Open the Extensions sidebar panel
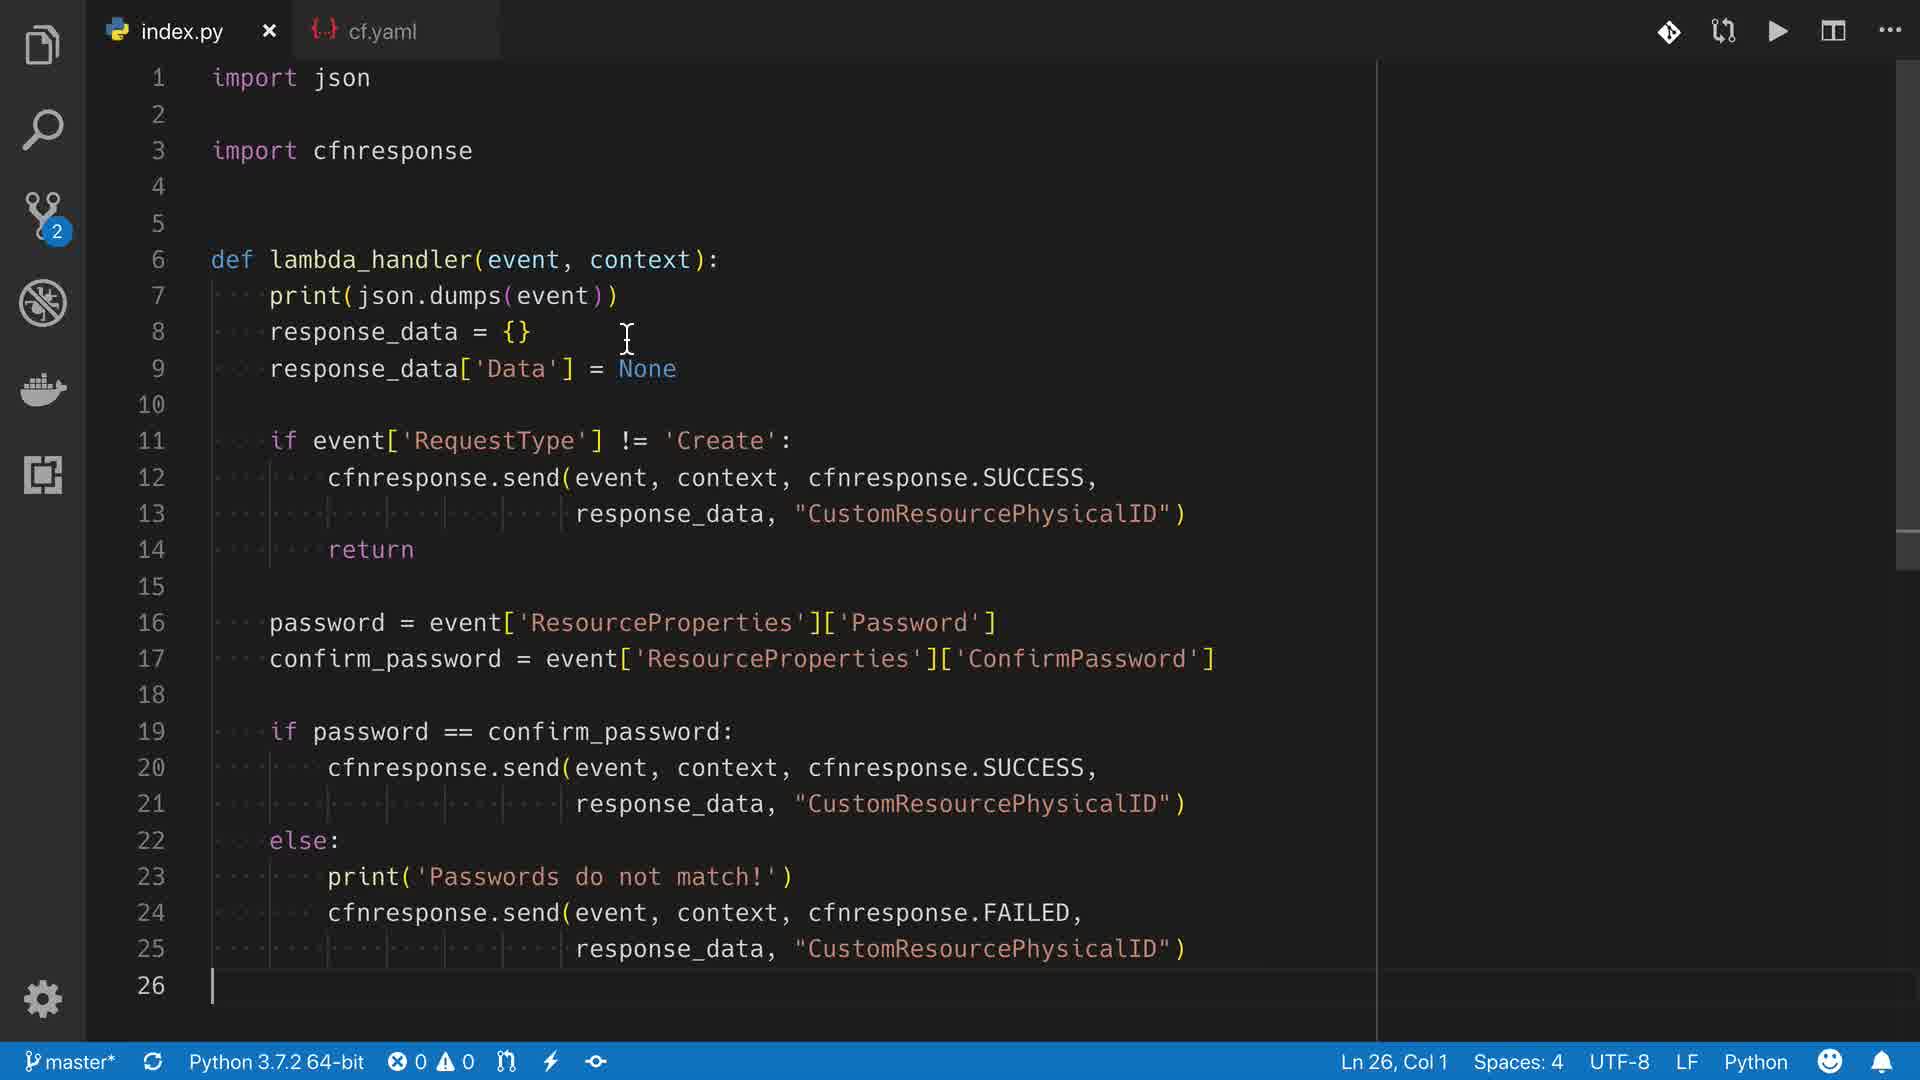 (43, 474)
